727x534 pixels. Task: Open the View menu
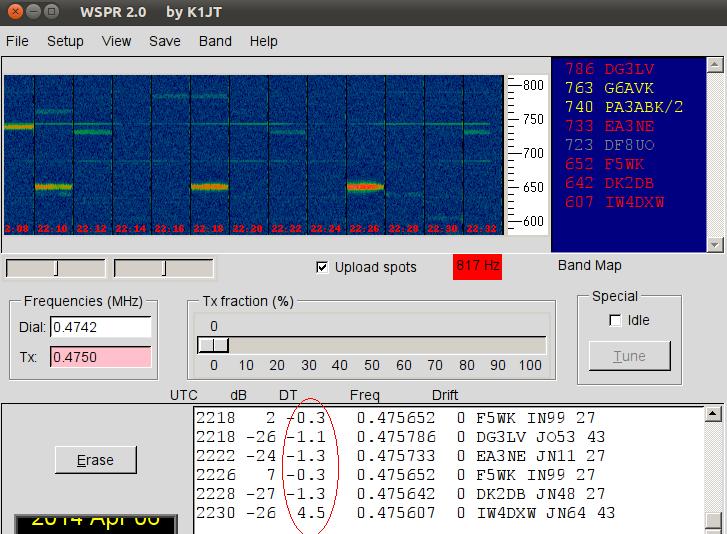tap(116, 41)
